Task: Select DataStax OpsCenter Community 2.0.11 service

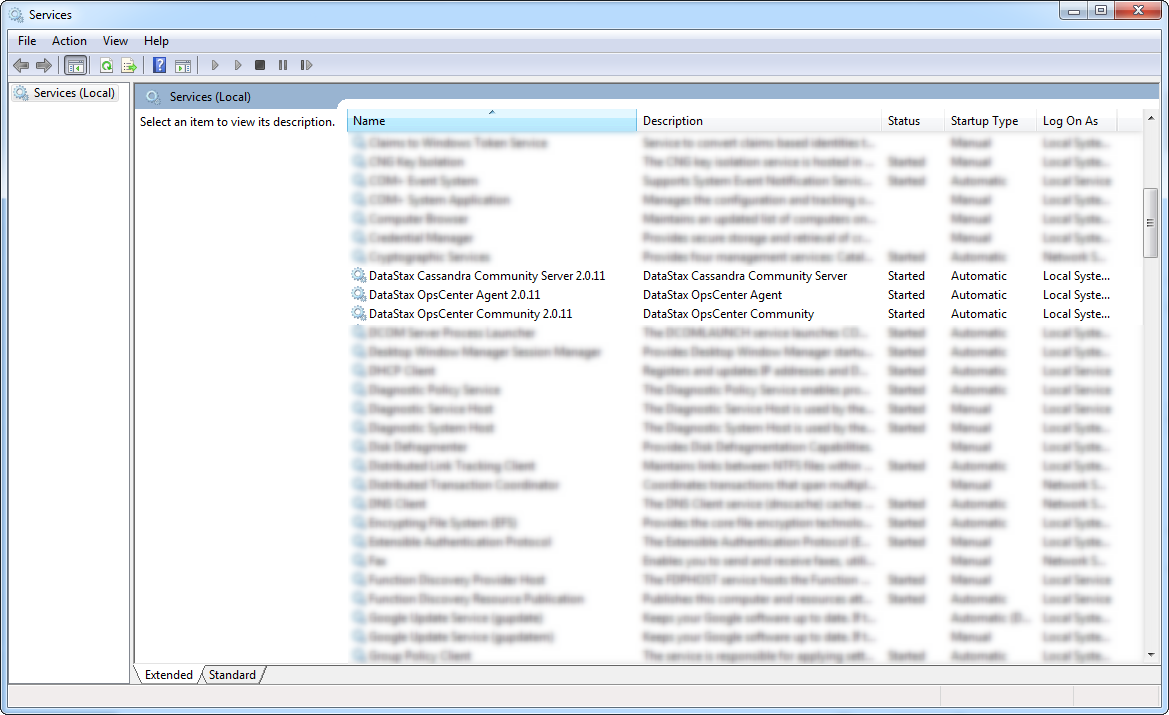Action: pos(470,314)
